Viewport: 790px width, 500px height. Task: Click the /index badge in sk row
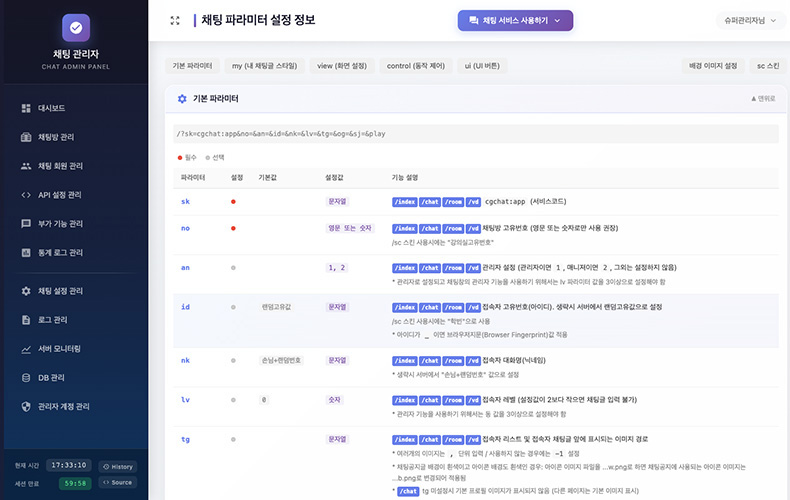(x=405, y=202)
